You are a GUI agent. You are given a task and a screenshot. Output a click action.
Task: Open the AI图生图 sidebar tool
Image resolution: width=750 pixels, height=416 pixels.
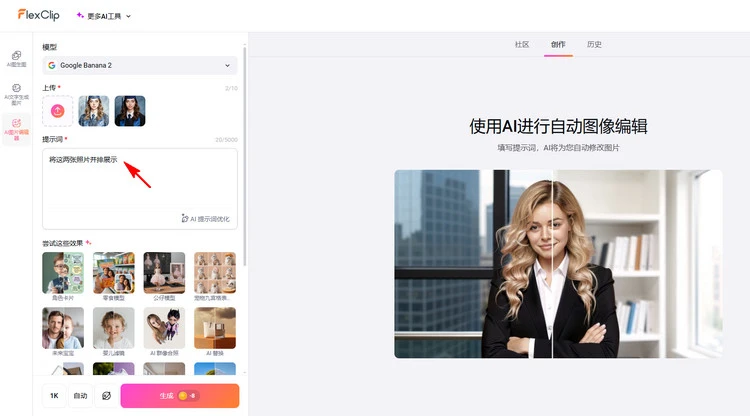pyautogui.click(x=16, y=58)
